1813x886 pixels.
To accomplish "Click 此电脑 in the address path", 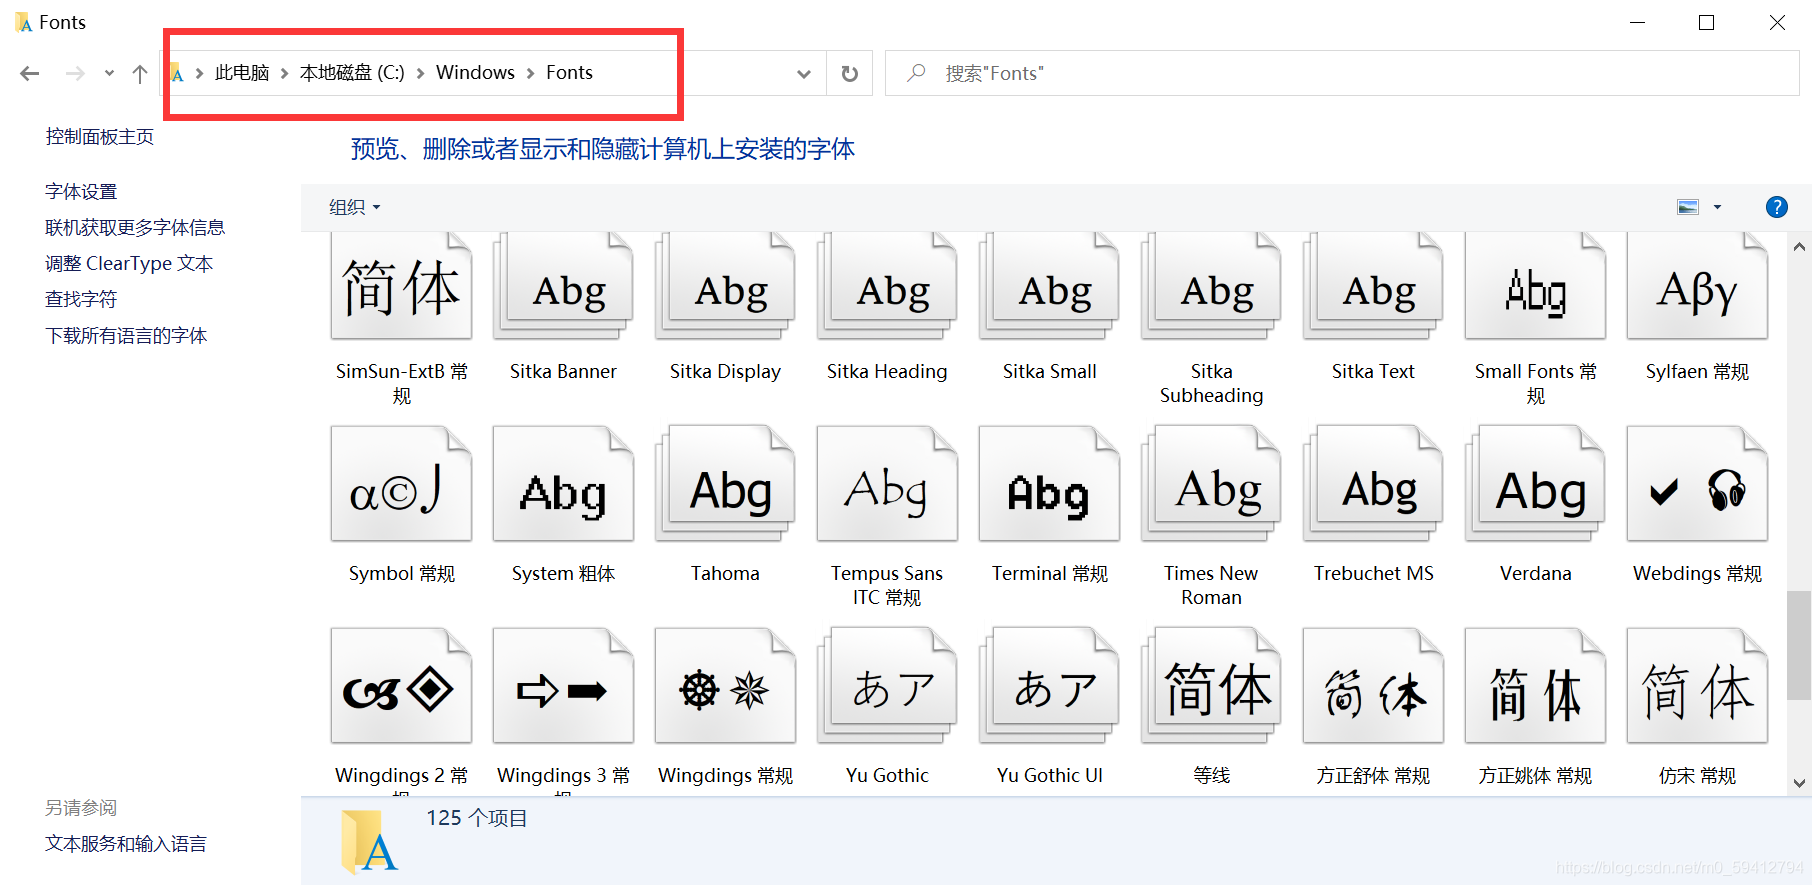I will click(x=242, y=72).
